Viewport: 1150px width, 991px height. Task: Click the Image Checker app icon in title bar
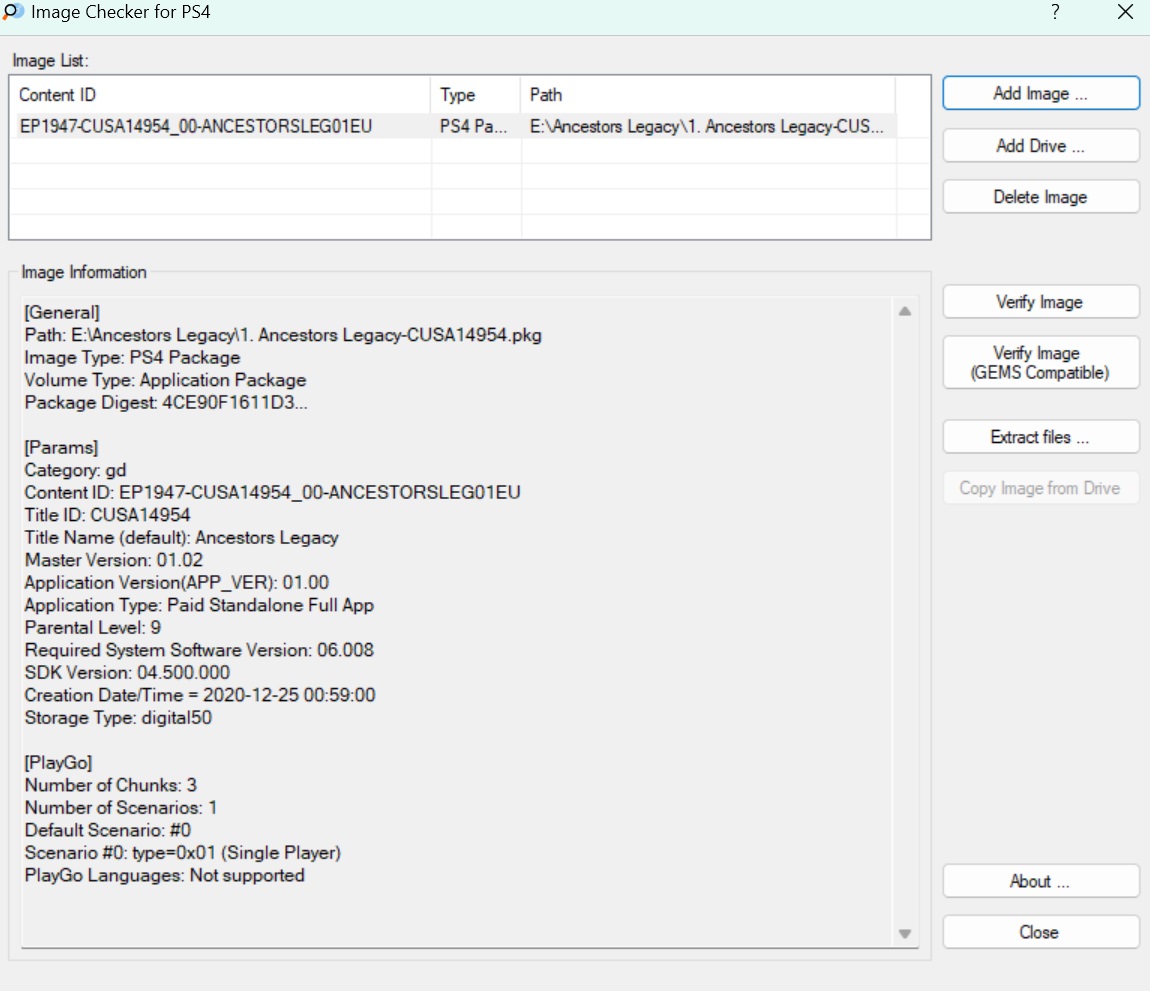pos(14,13)
